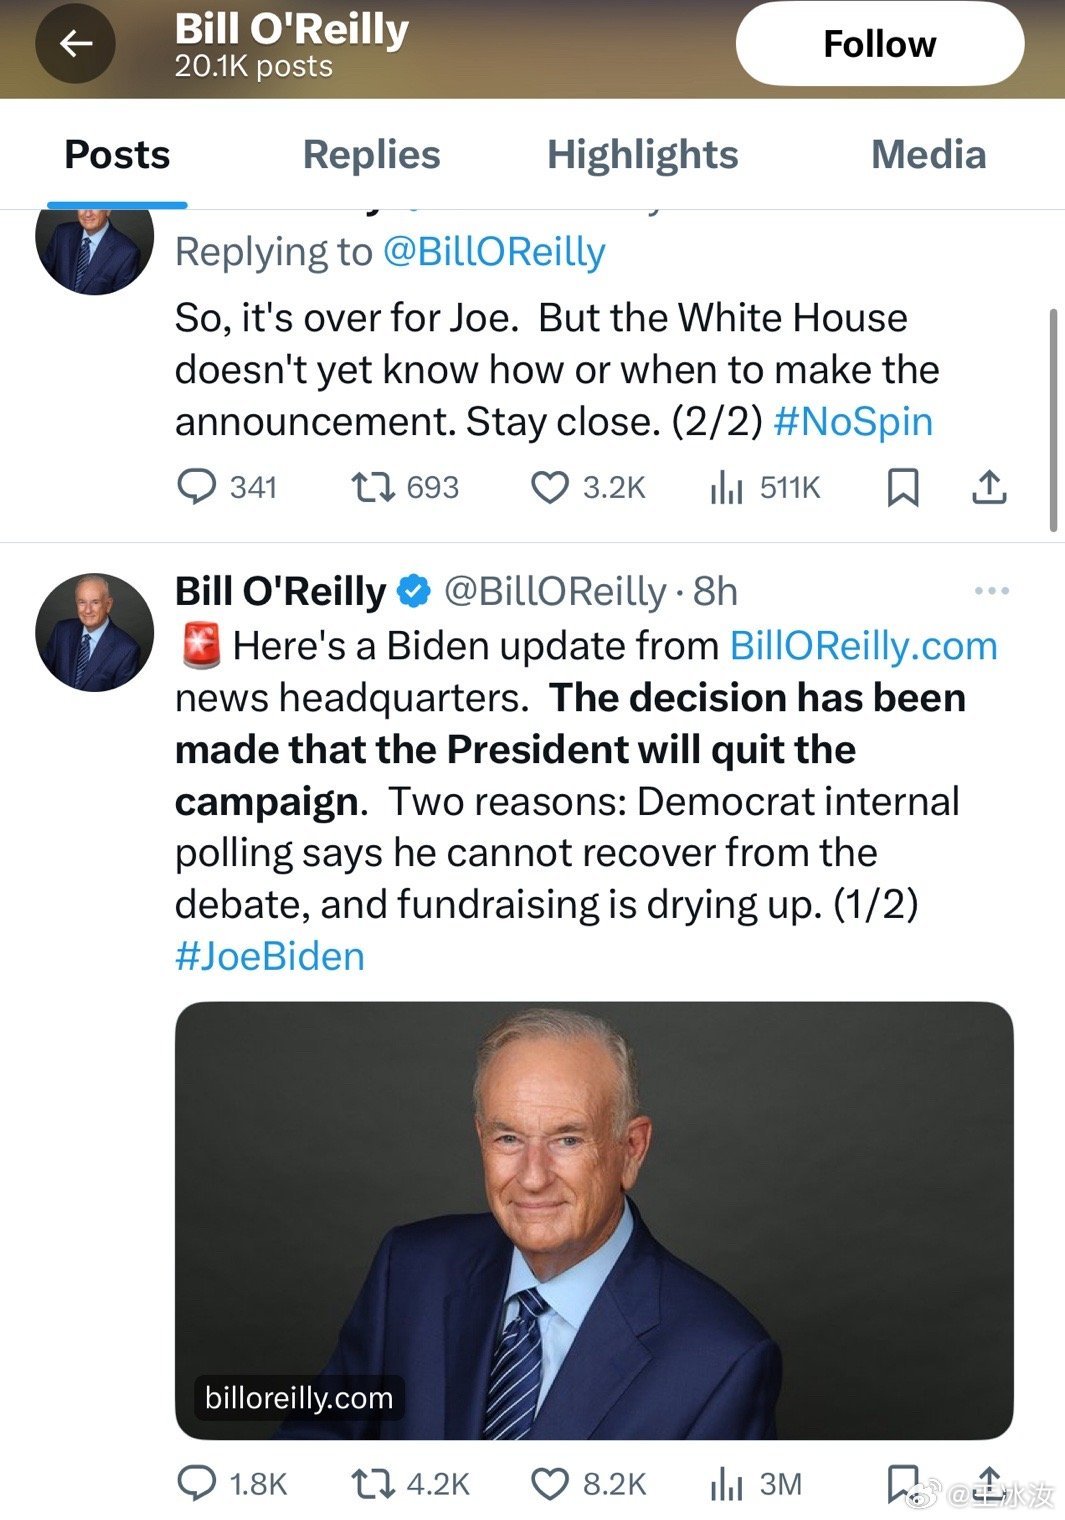Retweet the 'over for Joe' tweet
Screen dimensions: 1065x1520
(x=372, y=487)
